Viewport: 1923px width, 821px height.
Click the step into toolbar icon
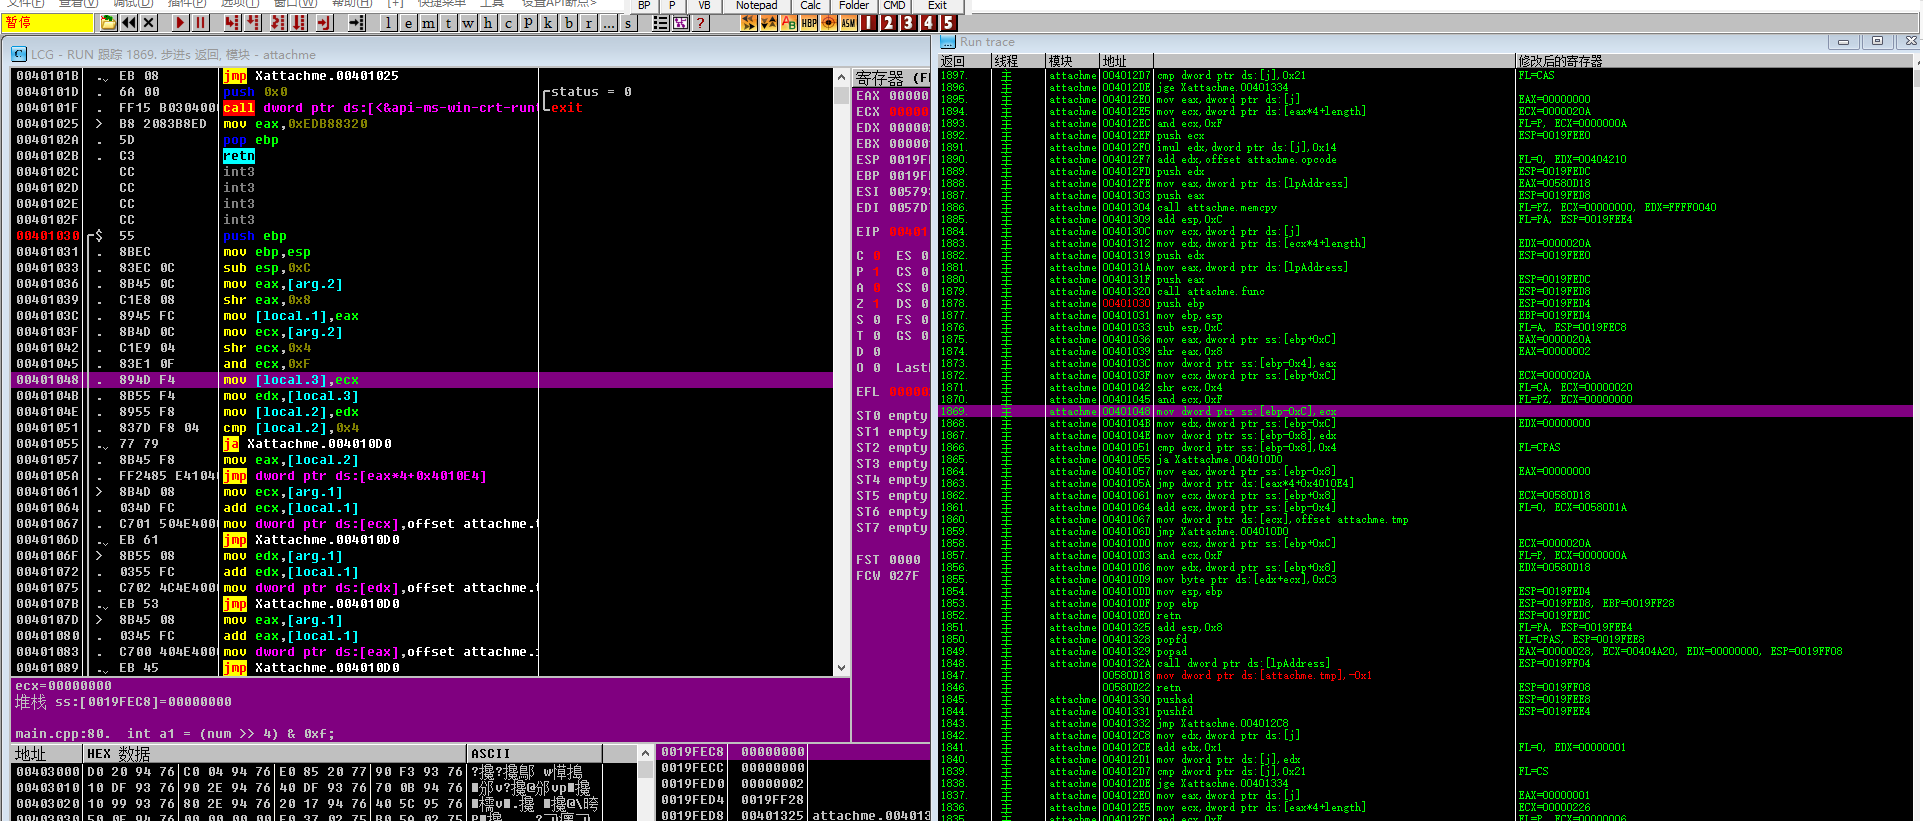232,22
